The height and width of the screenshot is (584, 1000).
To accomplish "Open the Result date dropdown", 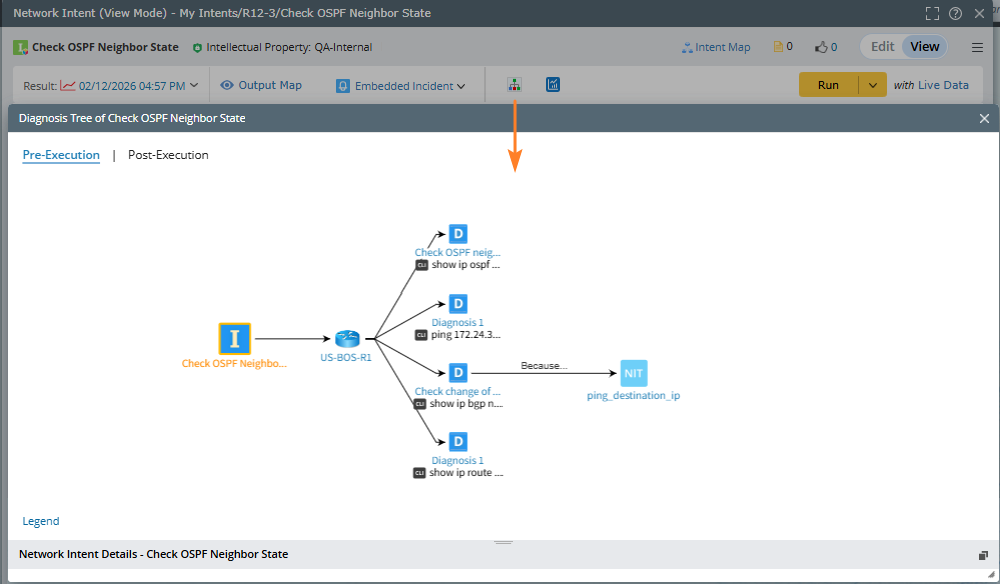I will click(195, 85).
